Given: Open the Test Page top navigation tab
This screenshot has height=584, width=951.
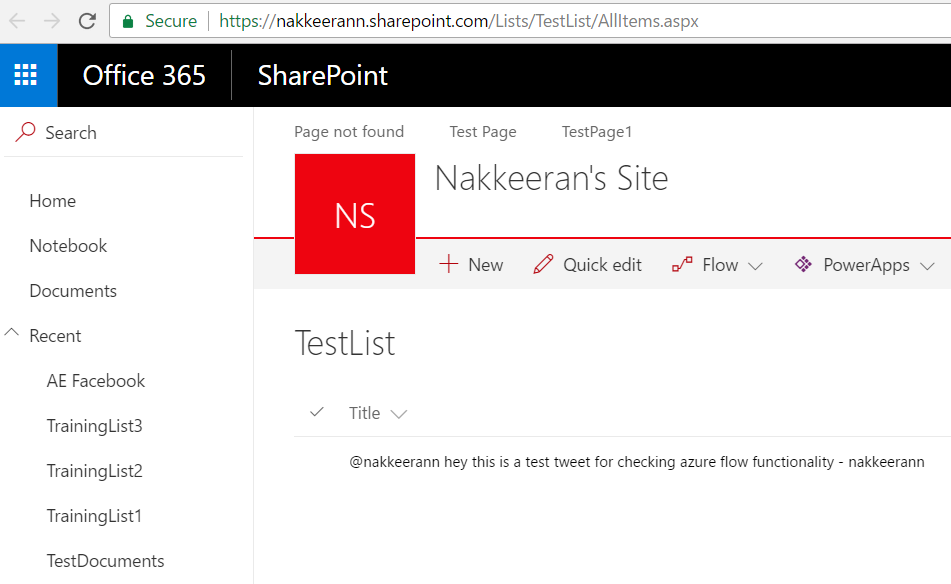Looking at the screenshot, I should (483, 132).
